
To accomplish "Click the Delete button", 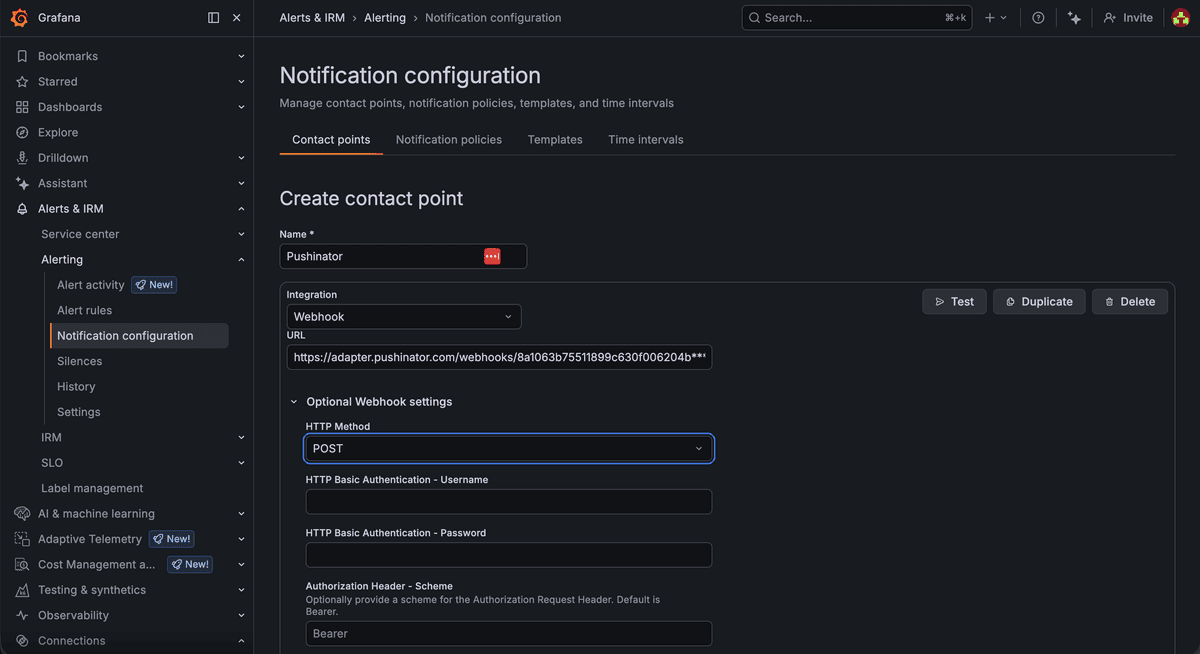I will (1130, 302).
